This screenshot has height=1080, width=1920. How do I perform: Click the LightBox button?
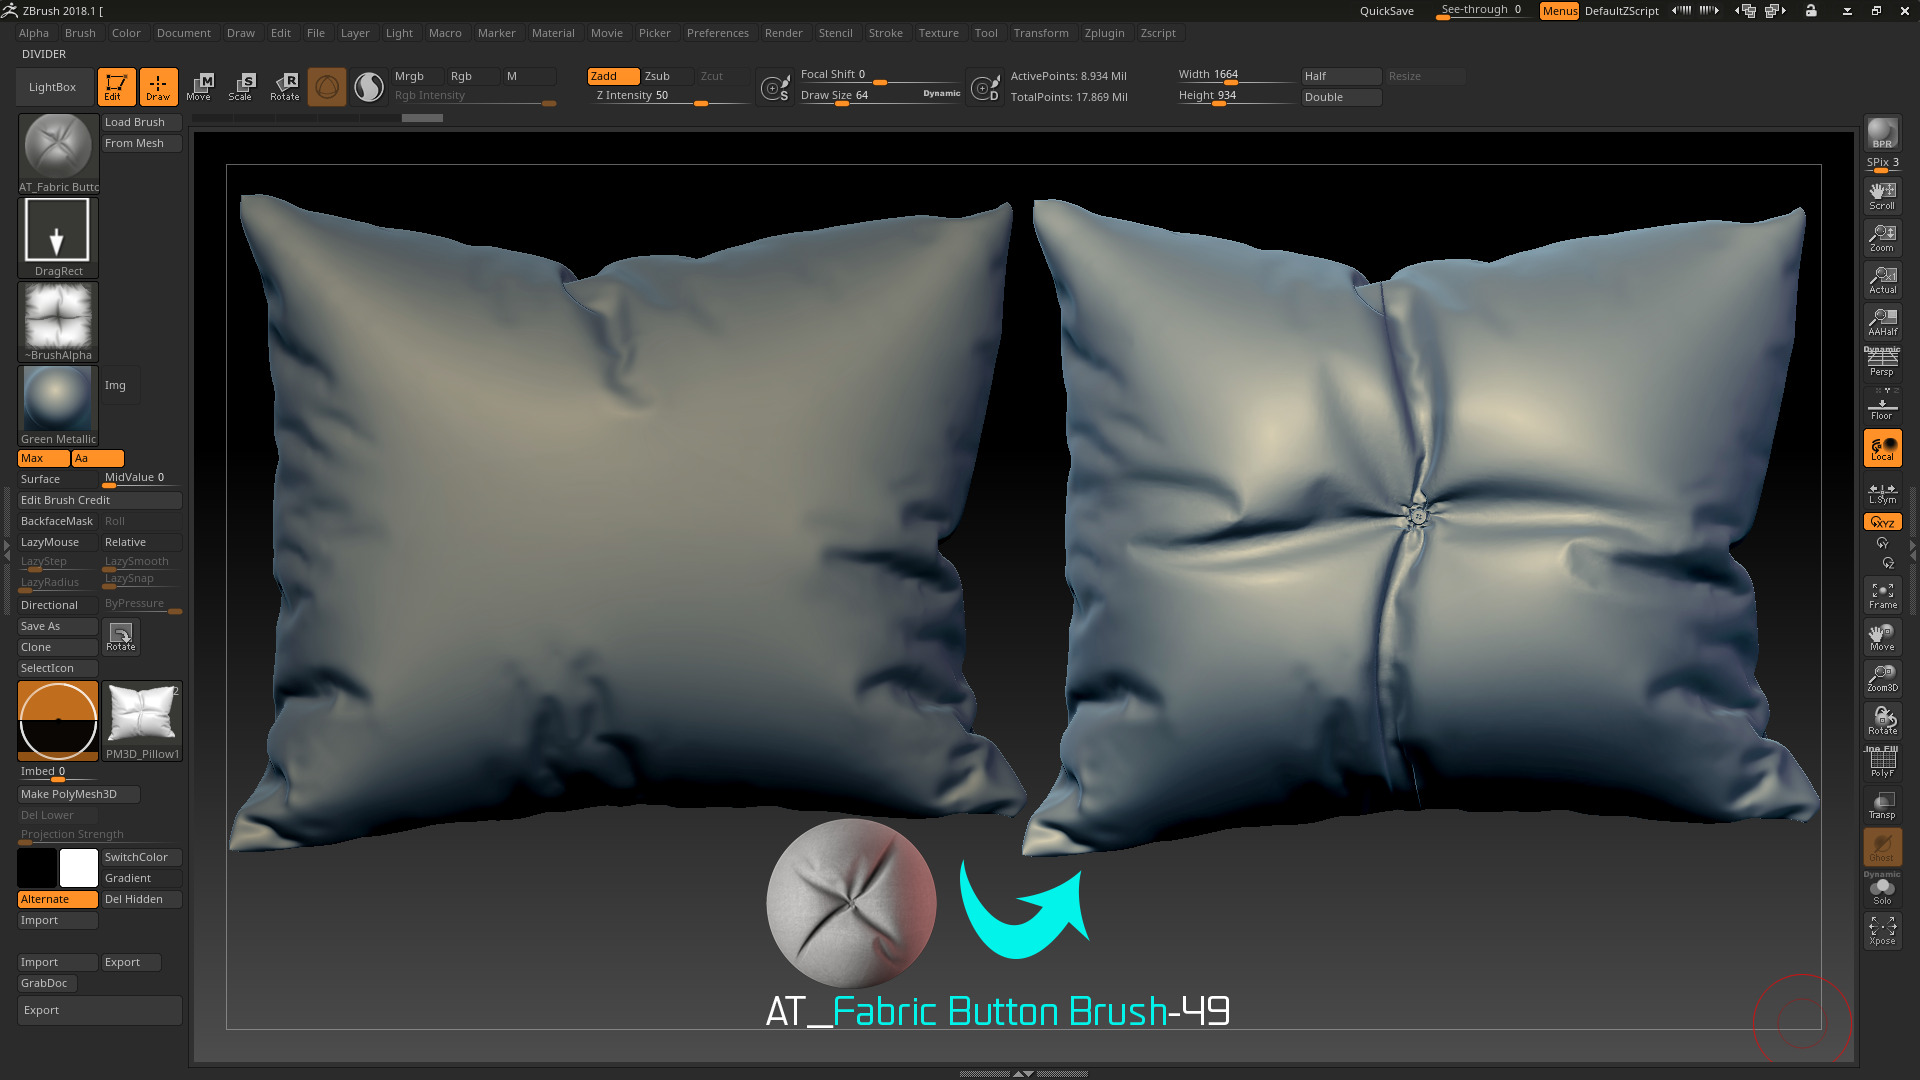53,87
